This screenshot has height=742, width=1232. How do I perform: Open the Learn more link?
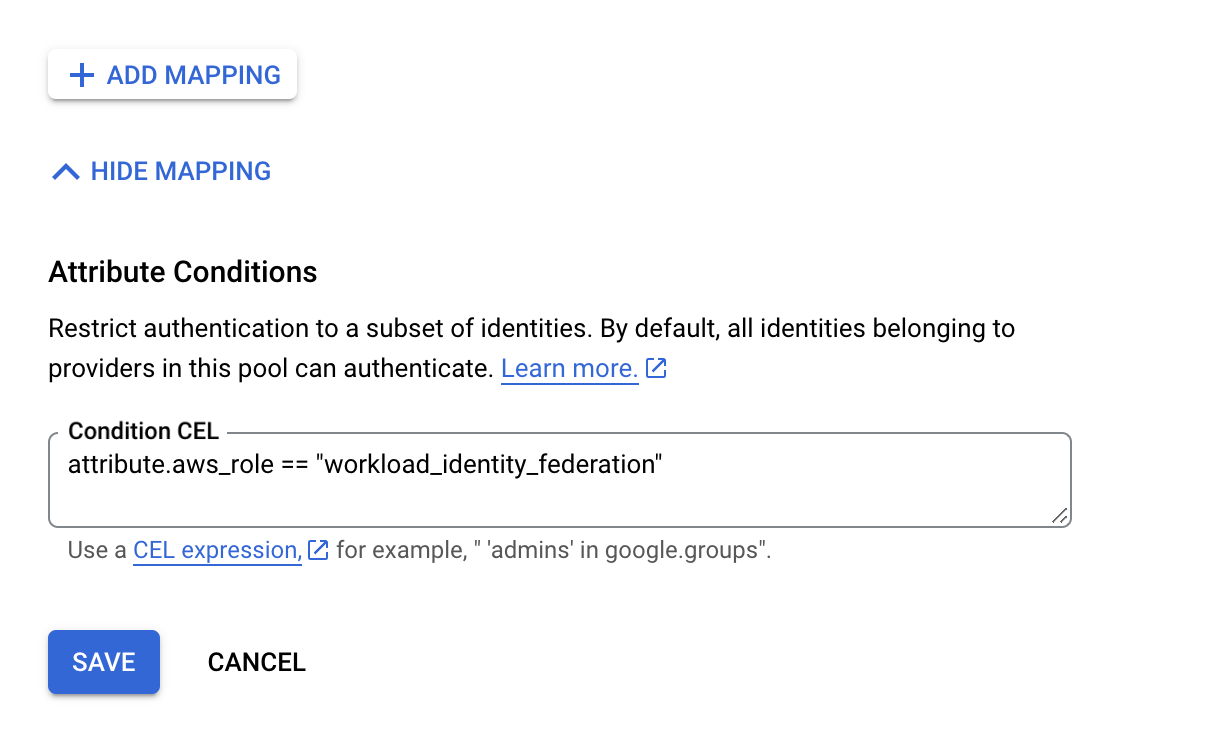[569, 369]
